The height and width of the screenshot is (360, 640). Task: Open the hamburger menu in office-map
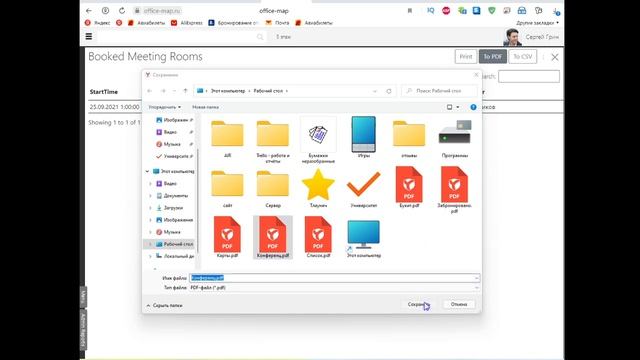(89, 36)
